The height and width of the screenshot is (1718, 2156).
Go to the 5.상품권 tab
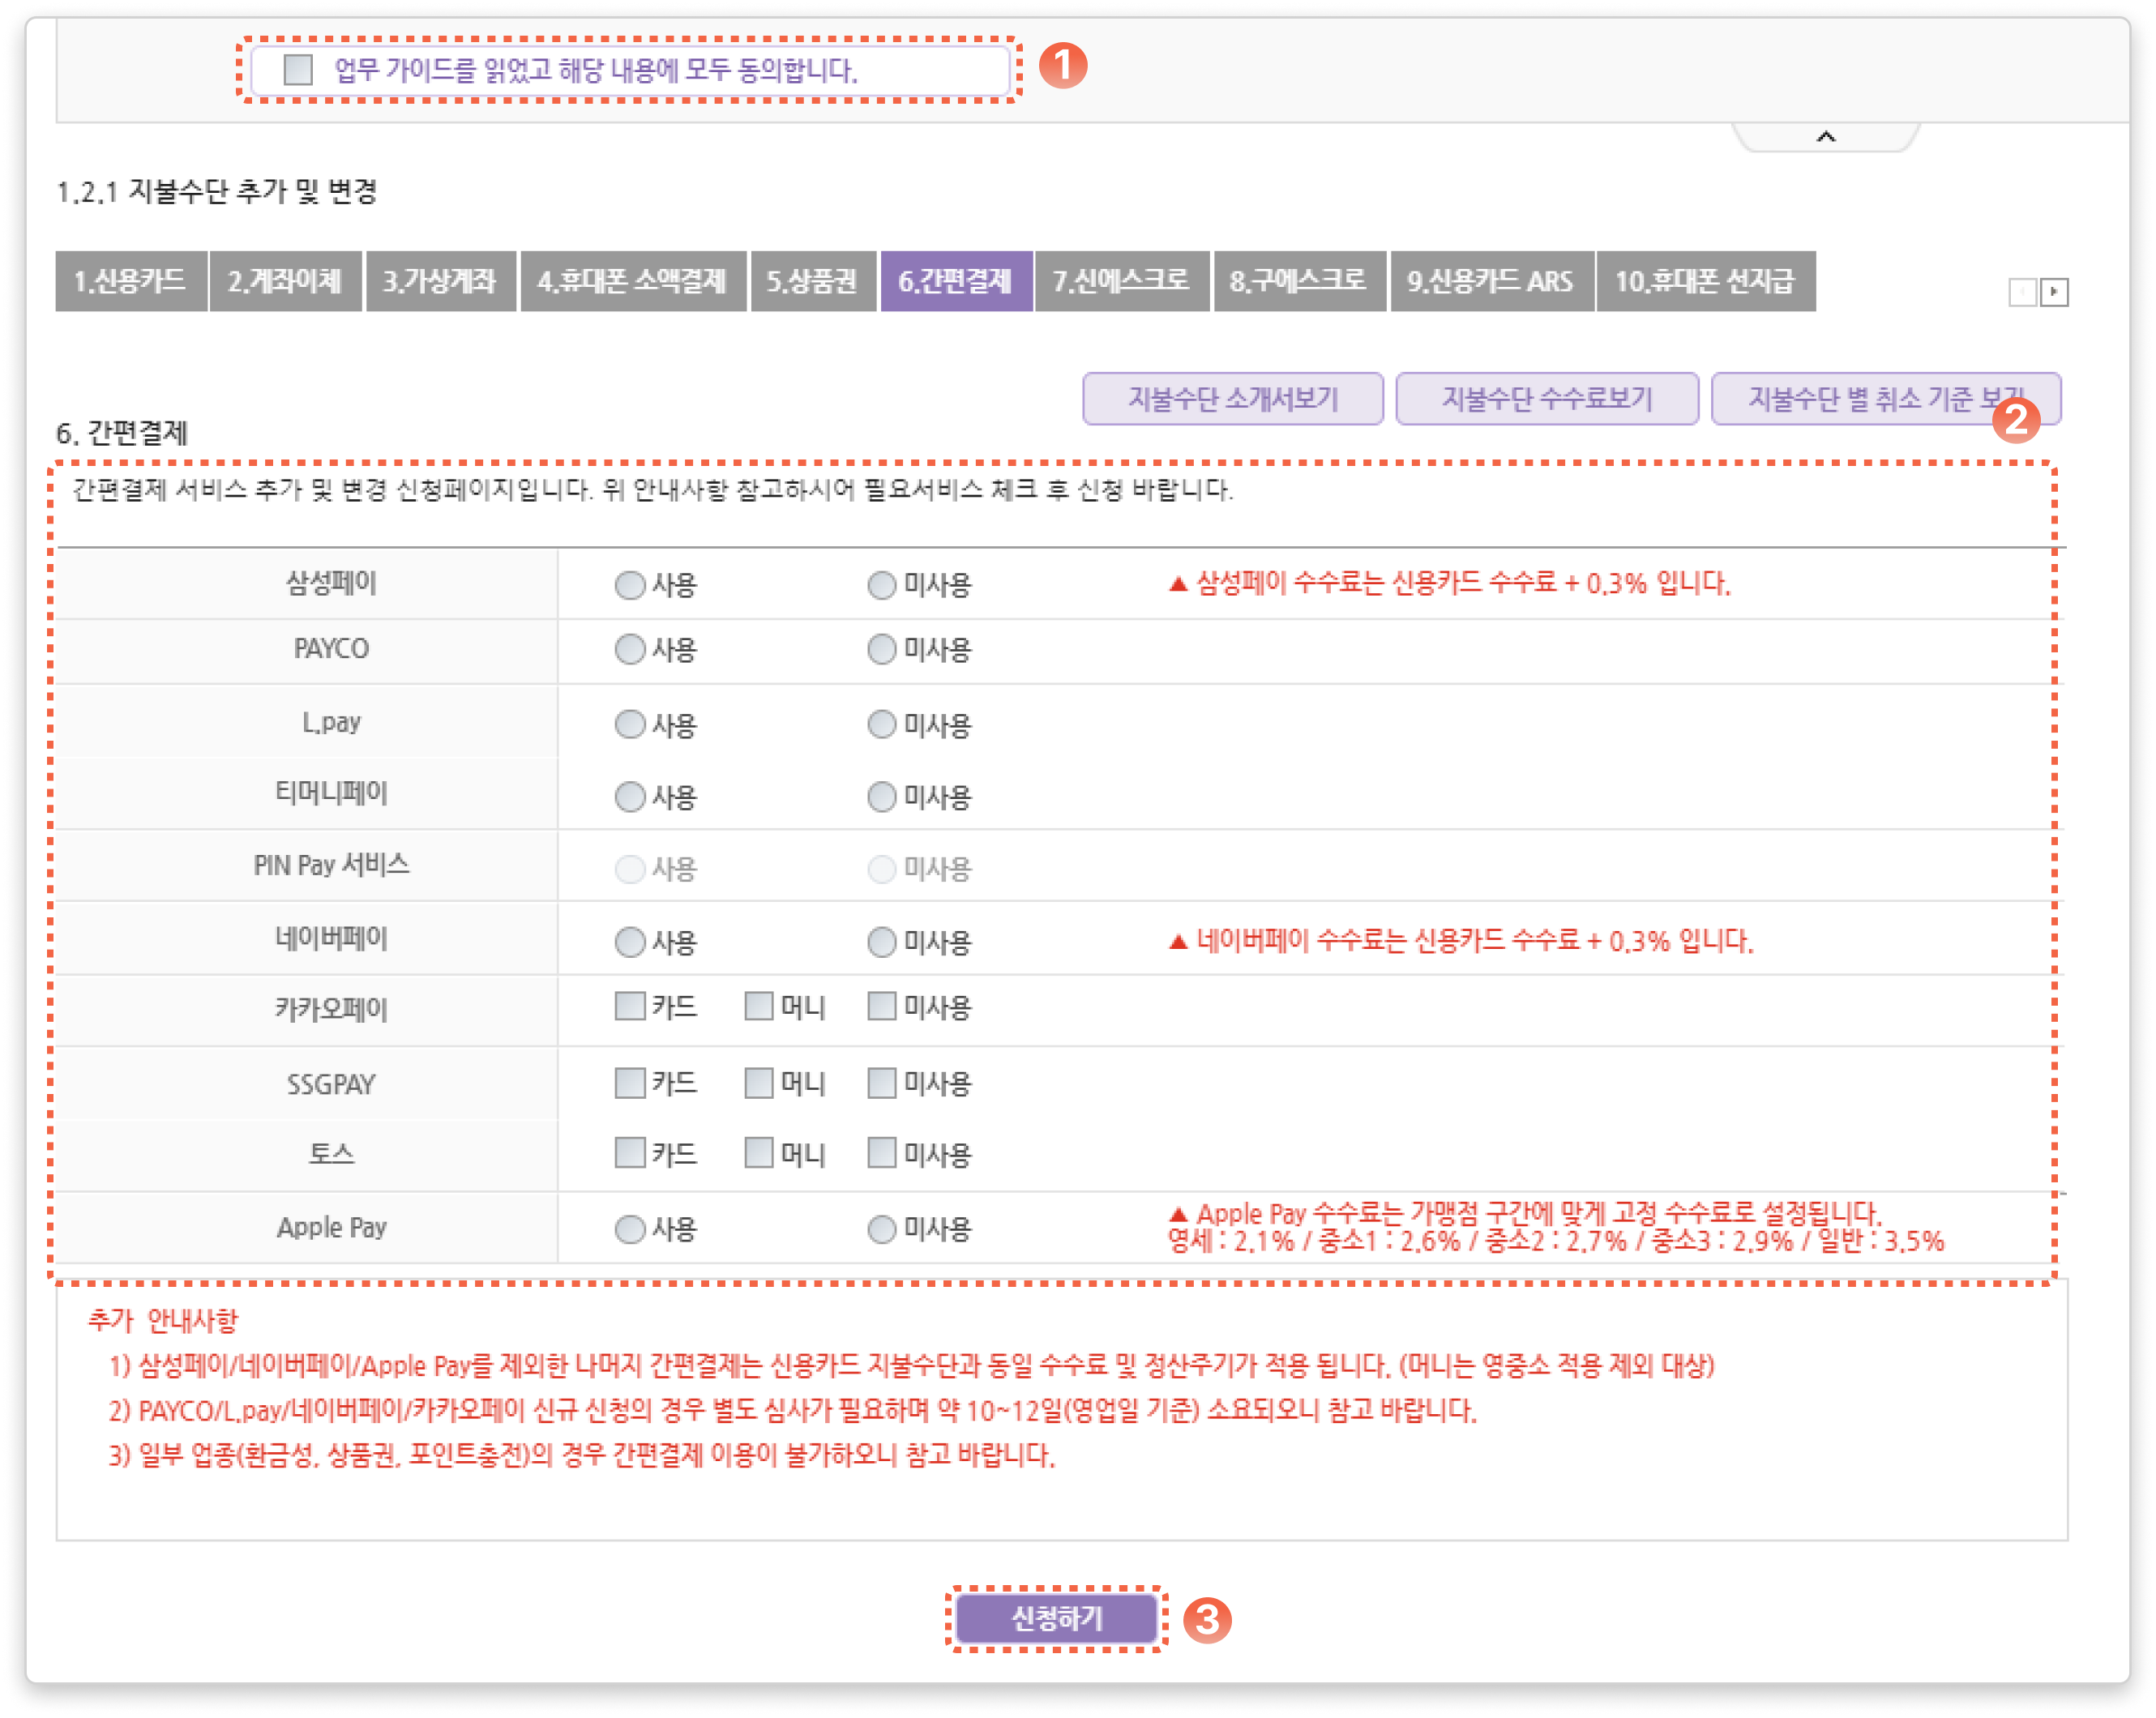tap(812, 281)
